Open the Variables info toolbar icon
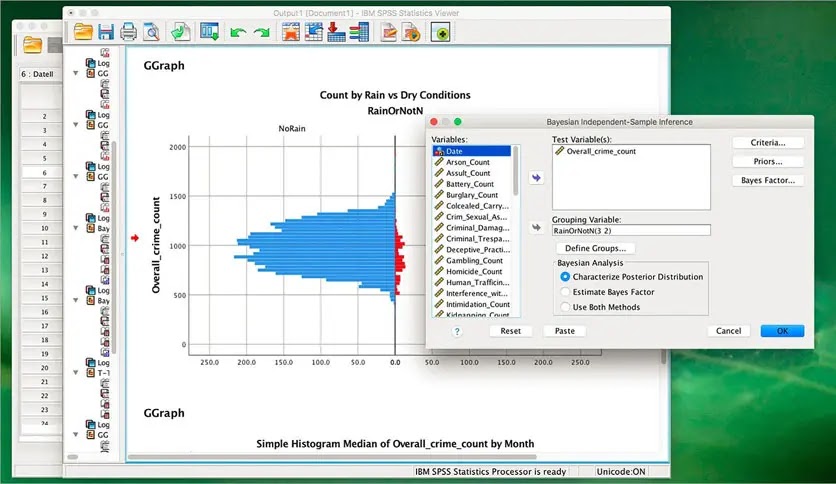The image size is (836, 484). click(x=359, y=33)
